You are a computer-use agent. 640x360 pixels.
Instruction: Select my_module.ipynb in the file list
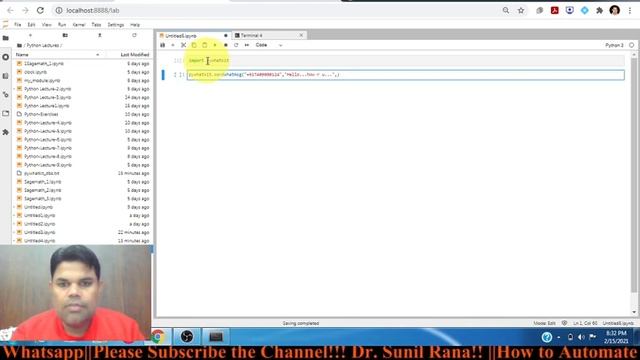pyautogui.click(x=42, y=80)
